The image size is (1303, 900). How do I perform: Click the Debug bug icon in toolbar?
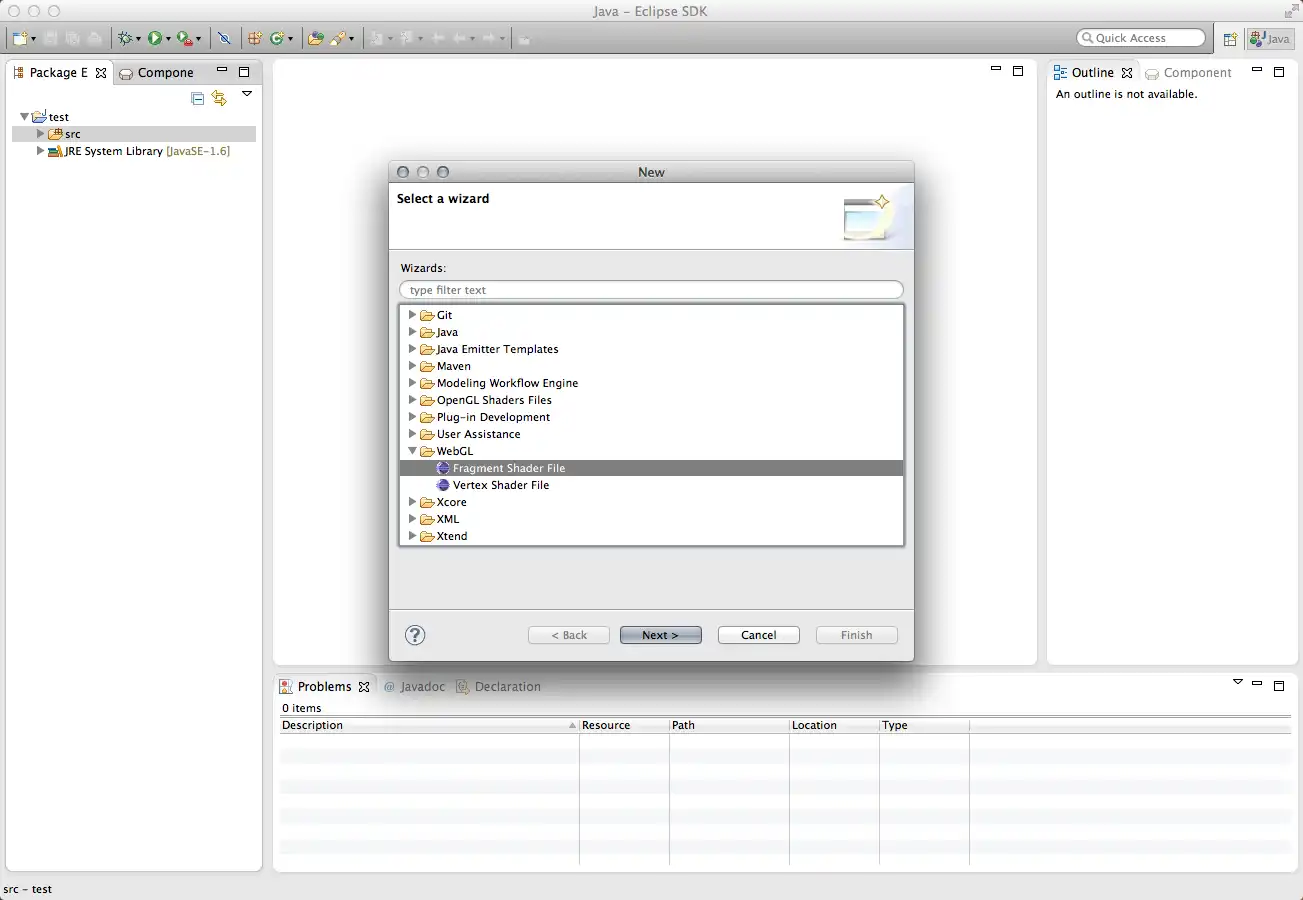click(125, 38)
